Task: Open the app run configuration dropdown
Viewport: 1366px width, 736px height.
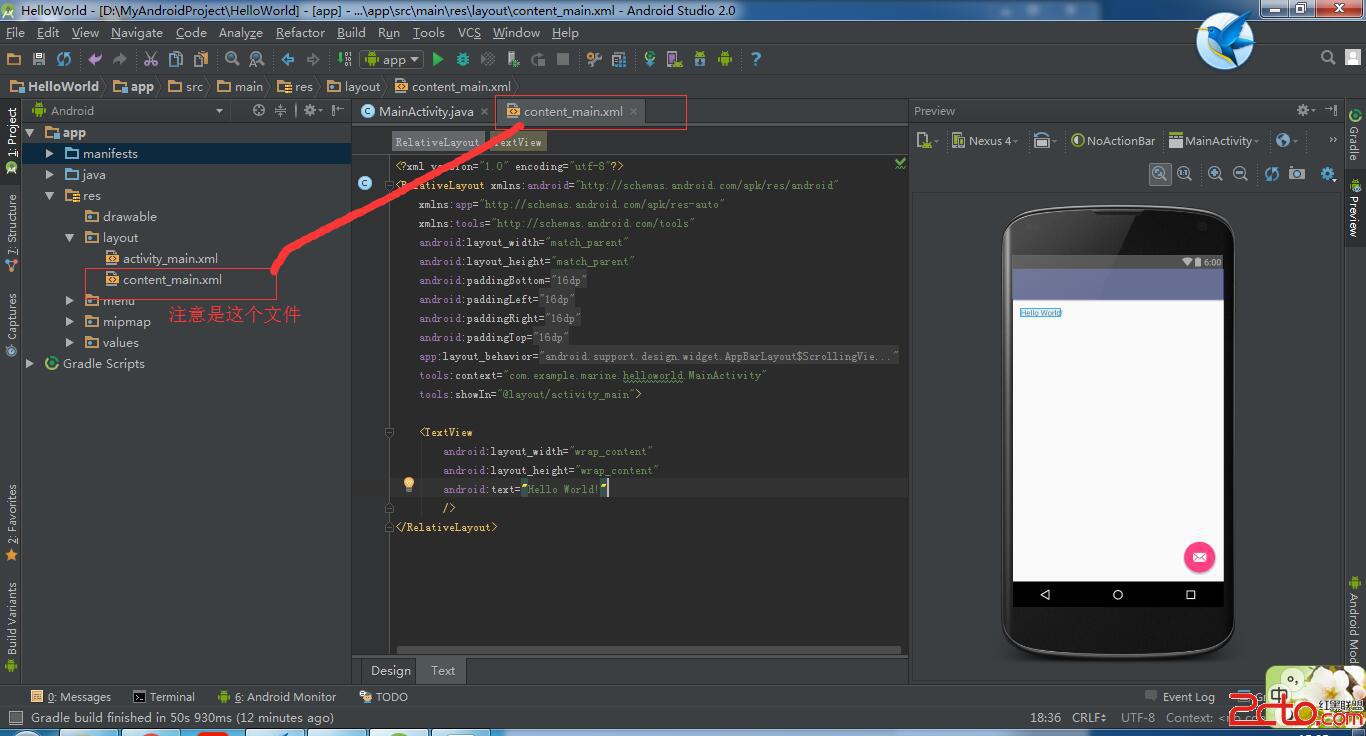Action: coord(394,60)
